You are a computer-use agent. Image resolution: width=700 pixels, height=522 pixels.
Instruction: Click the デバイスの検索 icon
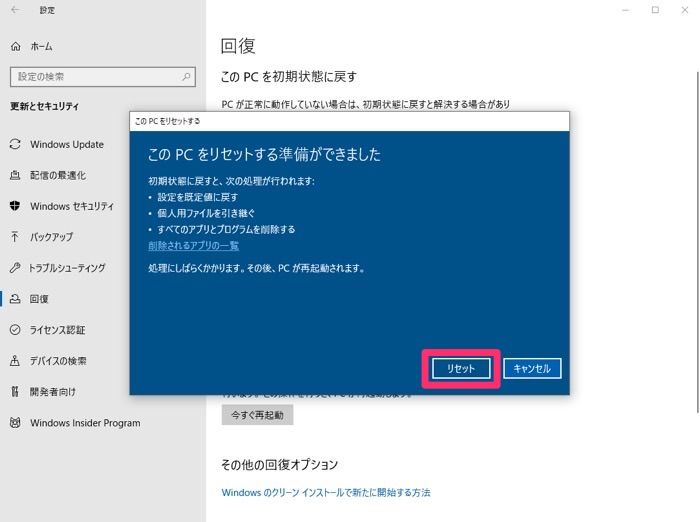tap(15, 360)
